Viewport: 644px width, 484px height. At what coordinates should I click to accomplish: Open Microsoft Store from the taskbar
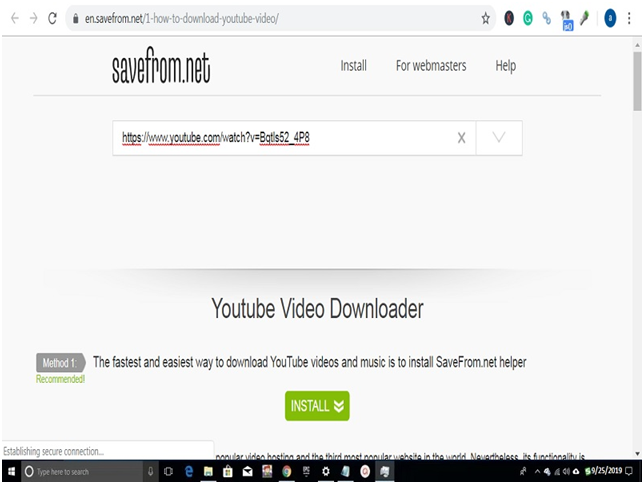pyautogui.click(x=228, y=471)
